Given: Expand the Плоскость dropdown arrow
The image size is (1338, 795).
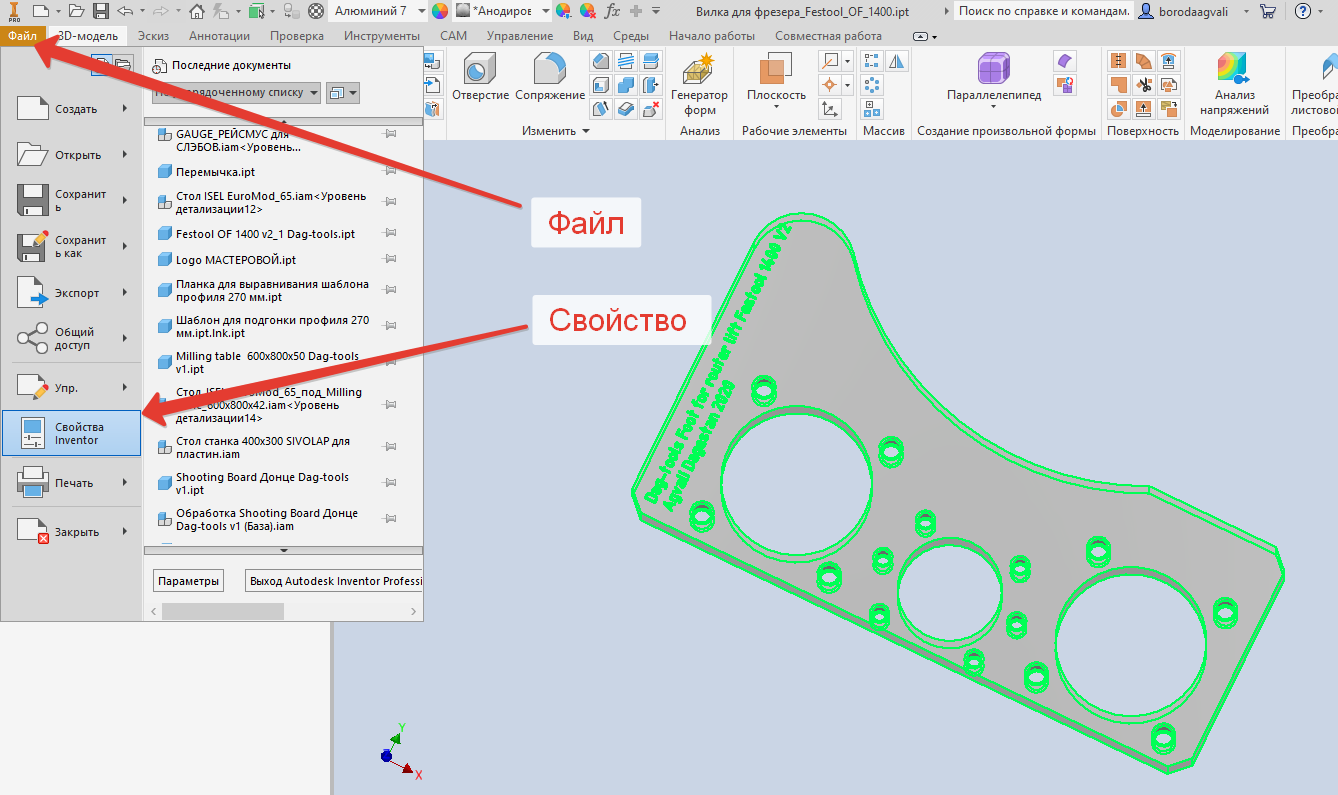Looking at the screenshot, I should coord(776,107).
